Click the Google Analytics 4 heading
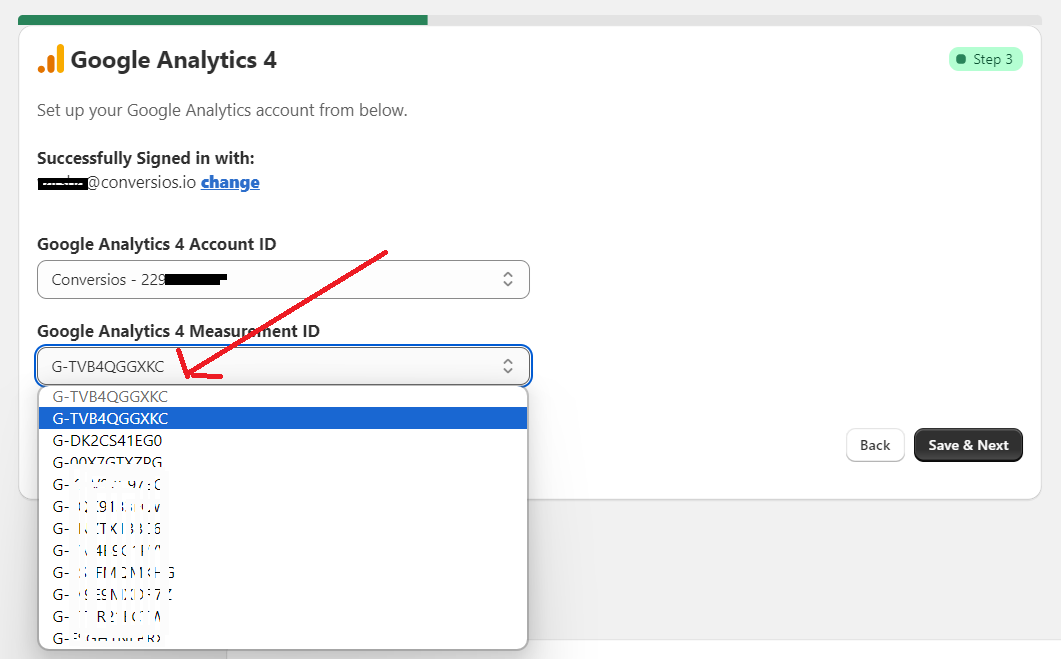This screenshot has width=1061, height=659. coord(174,60)
